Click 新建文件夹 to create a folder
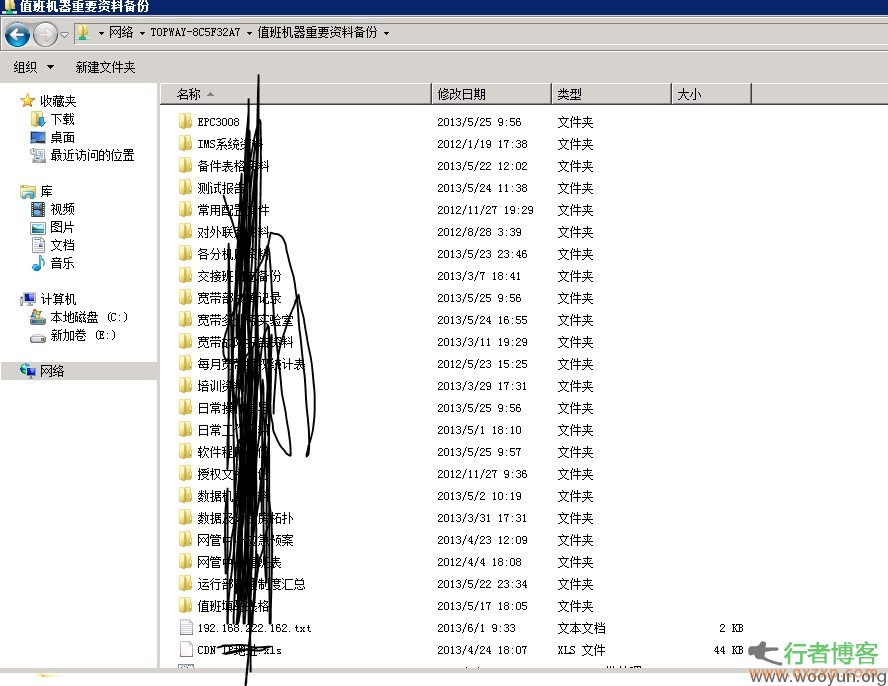 coord(105,67)
